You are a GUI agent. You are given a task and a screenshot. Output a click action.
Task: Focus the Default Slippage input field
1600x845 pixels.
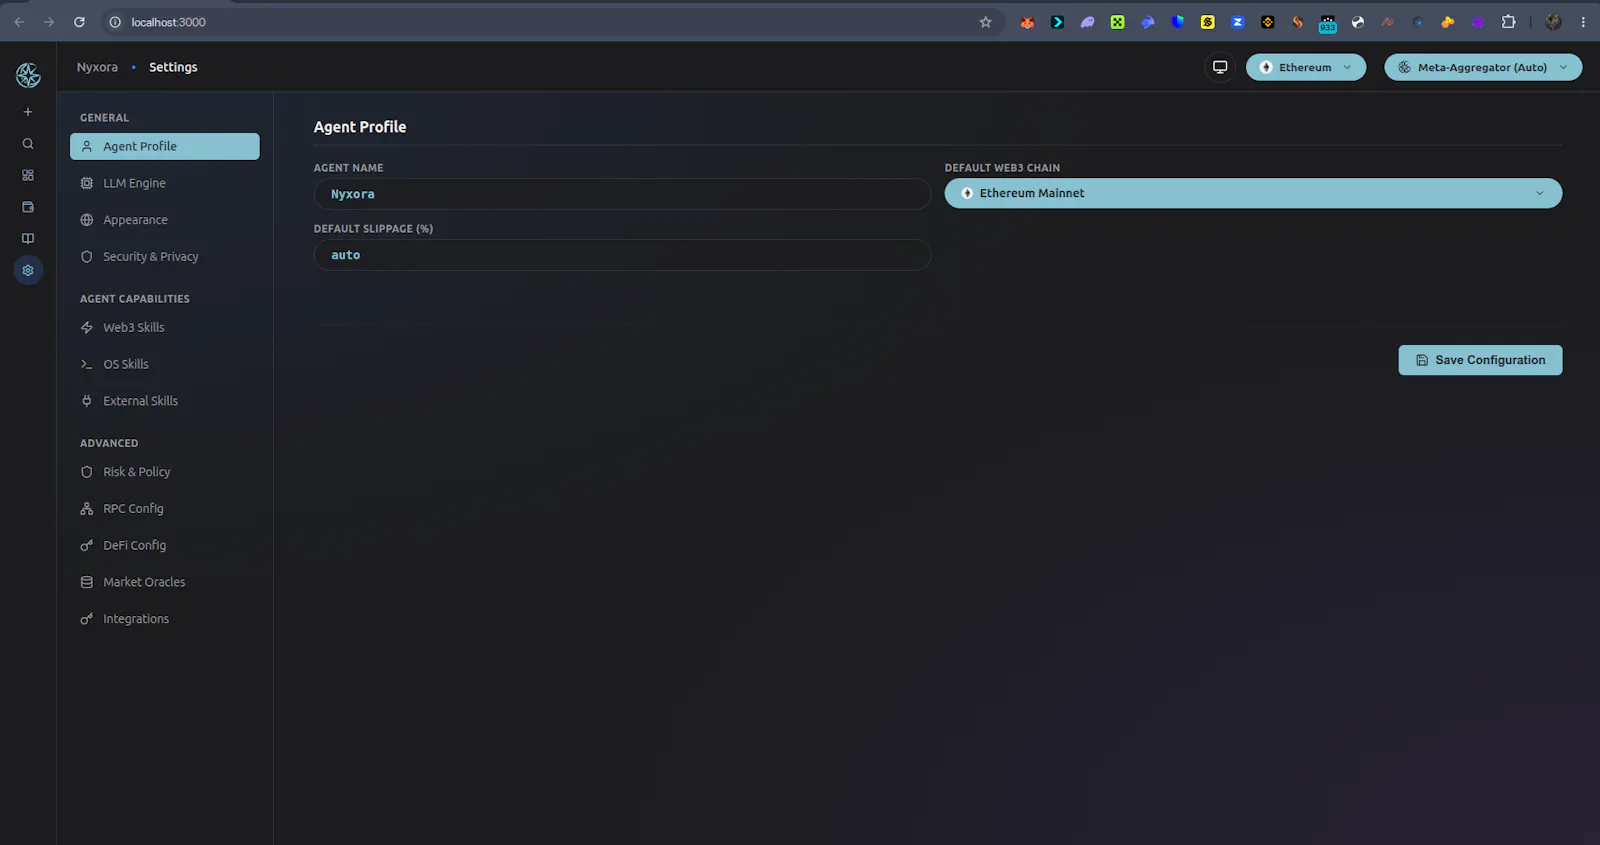click(622, 255)
